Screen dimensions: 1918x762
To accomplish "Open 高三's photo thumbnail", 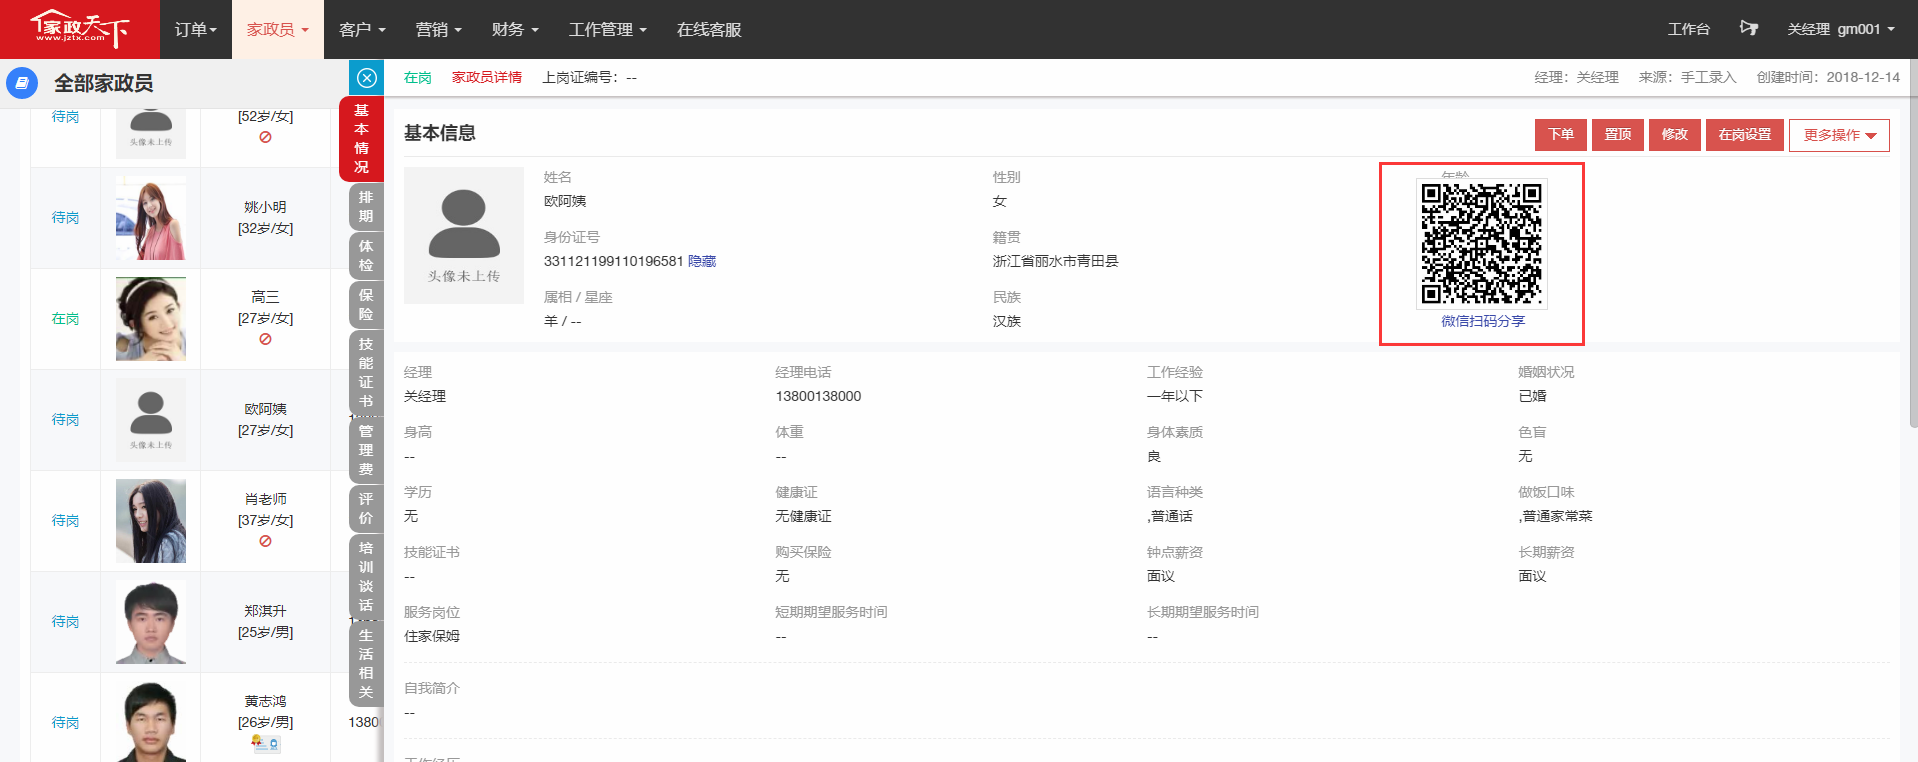I will point(151,319).
